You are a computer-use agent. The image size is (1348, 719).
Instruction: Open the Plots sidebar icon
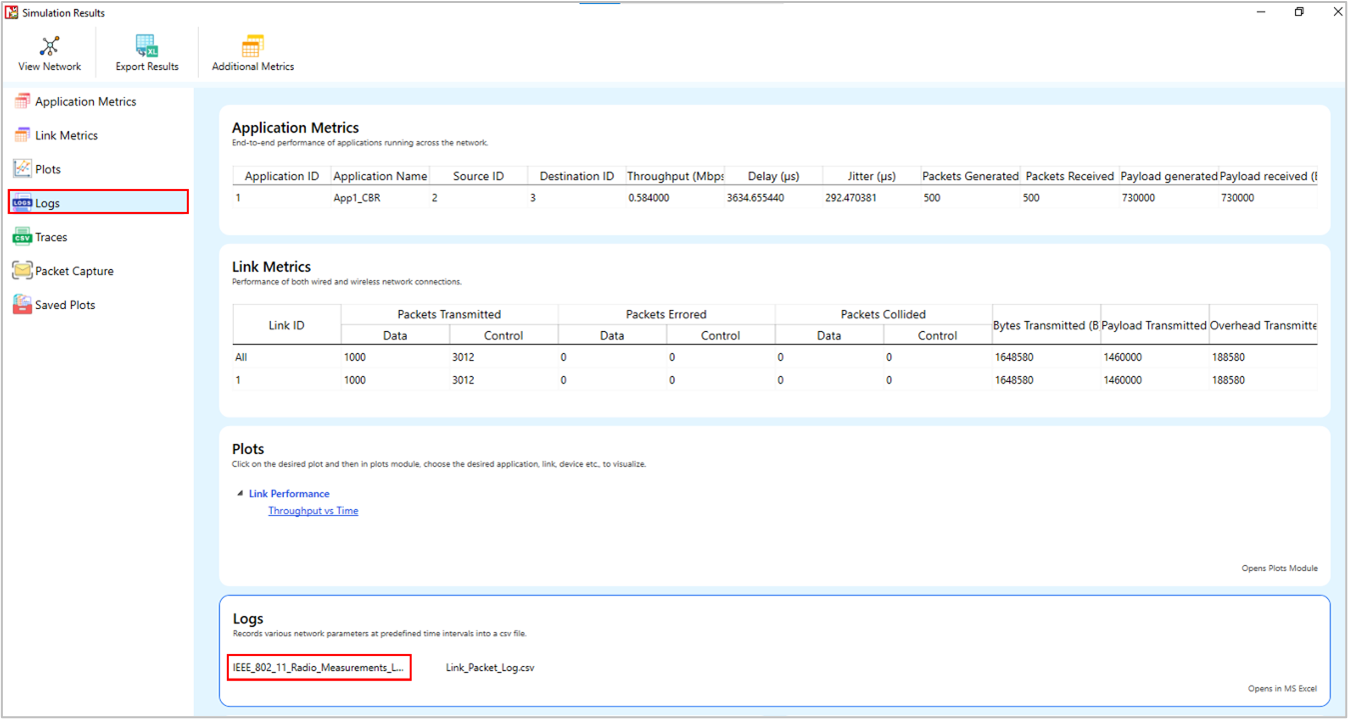(22, 169)
